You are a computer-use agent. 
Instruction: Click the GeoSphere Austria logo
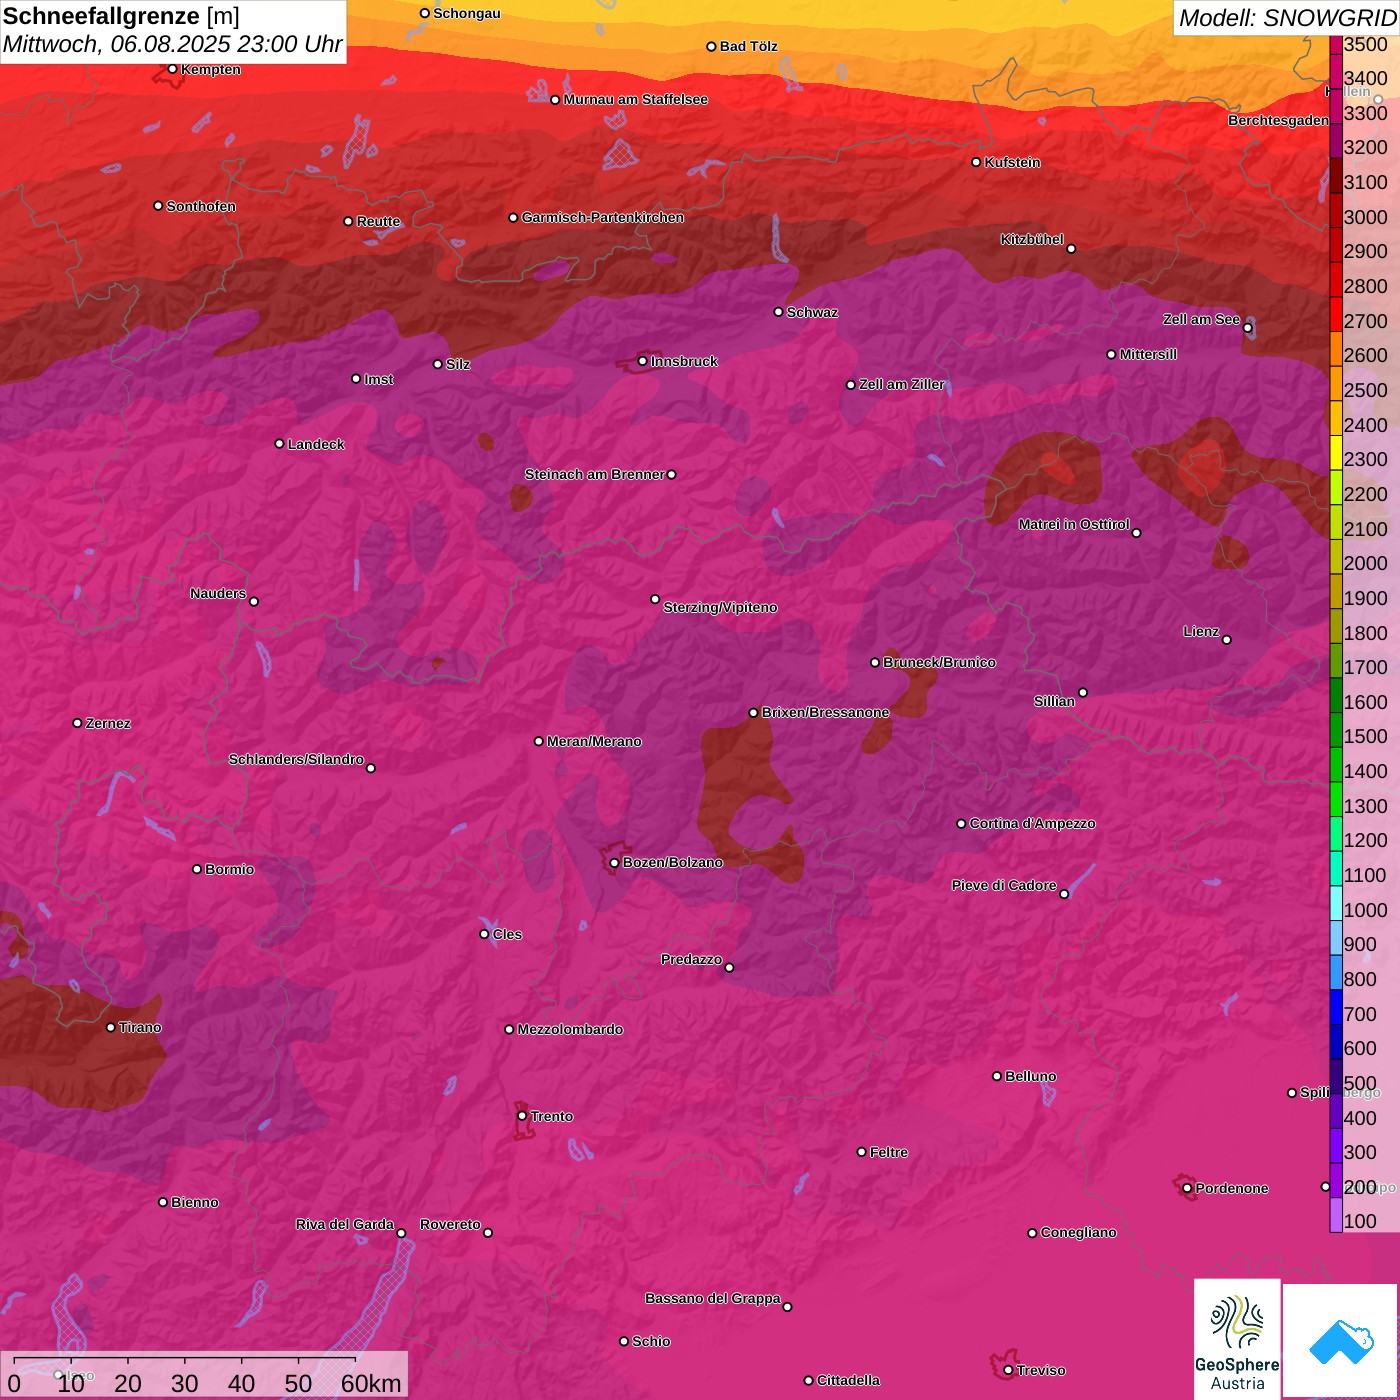[x=1237, y=1338]
